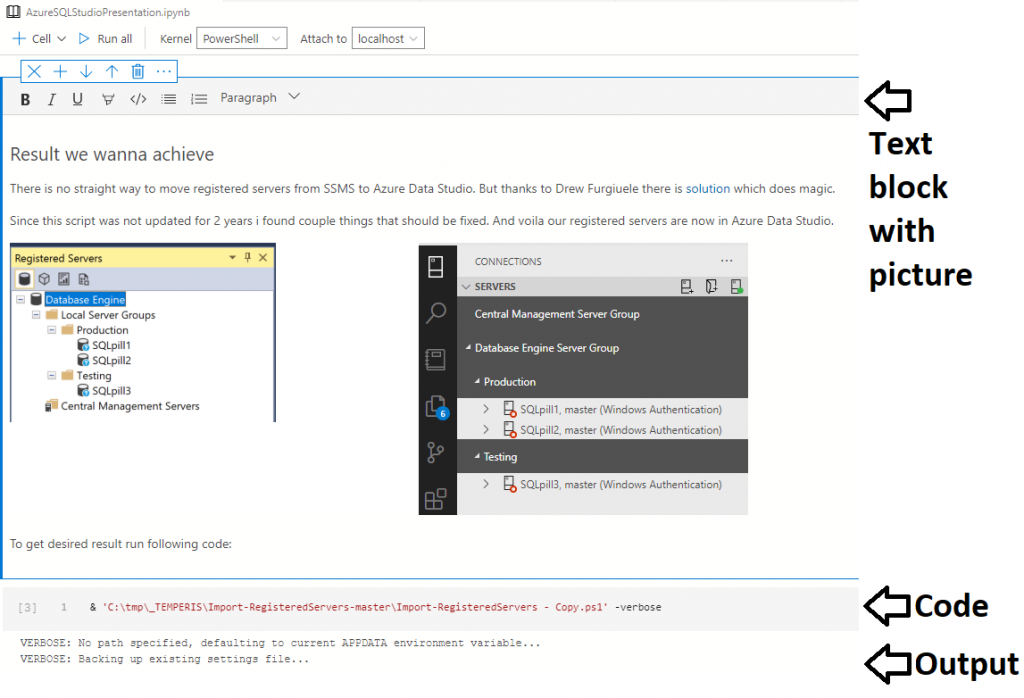Select Database Engine server type icon
Screen dimensions: 1024x698
point(24,279)
